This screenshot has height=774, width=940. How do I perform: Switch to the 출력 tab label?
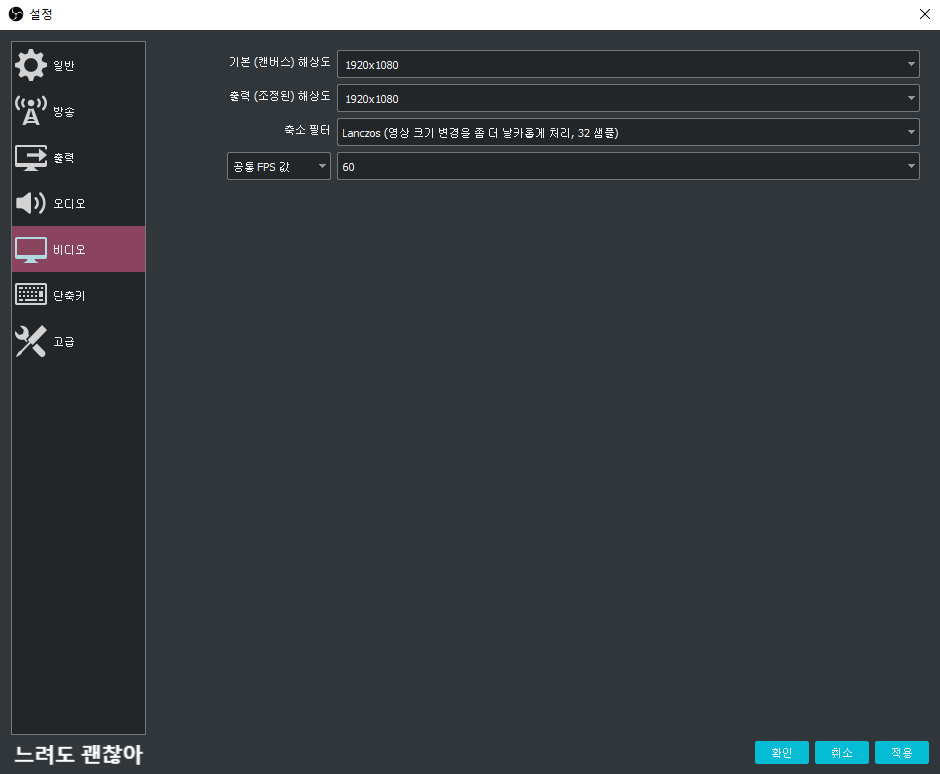64,158
